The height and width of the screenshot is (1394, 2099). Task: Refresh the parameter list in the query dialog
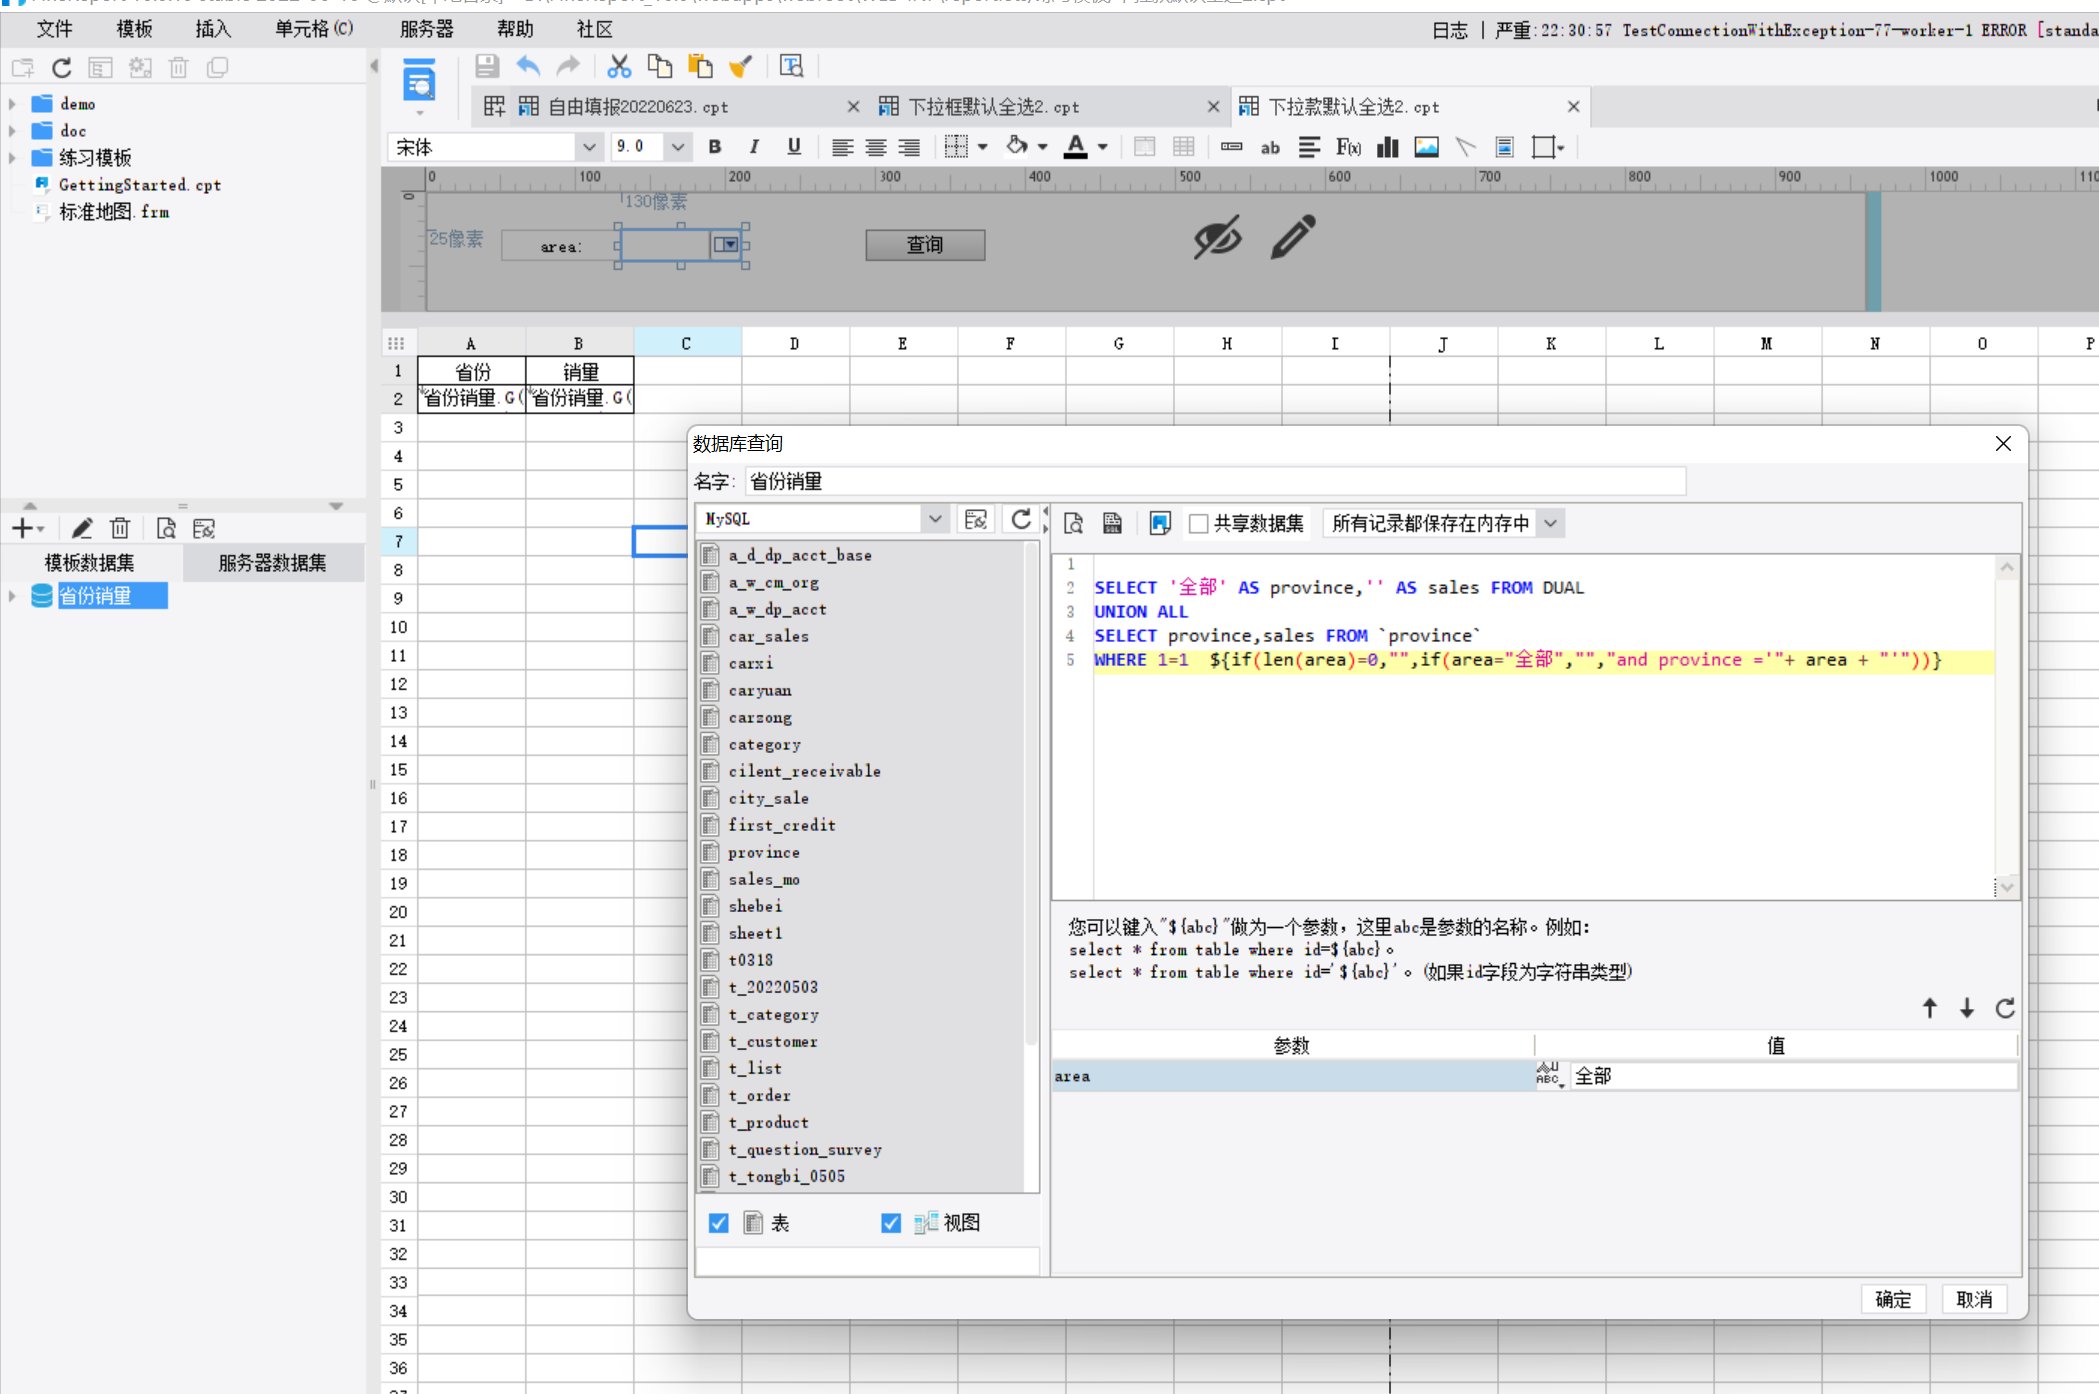(x=2005, y=1008)
